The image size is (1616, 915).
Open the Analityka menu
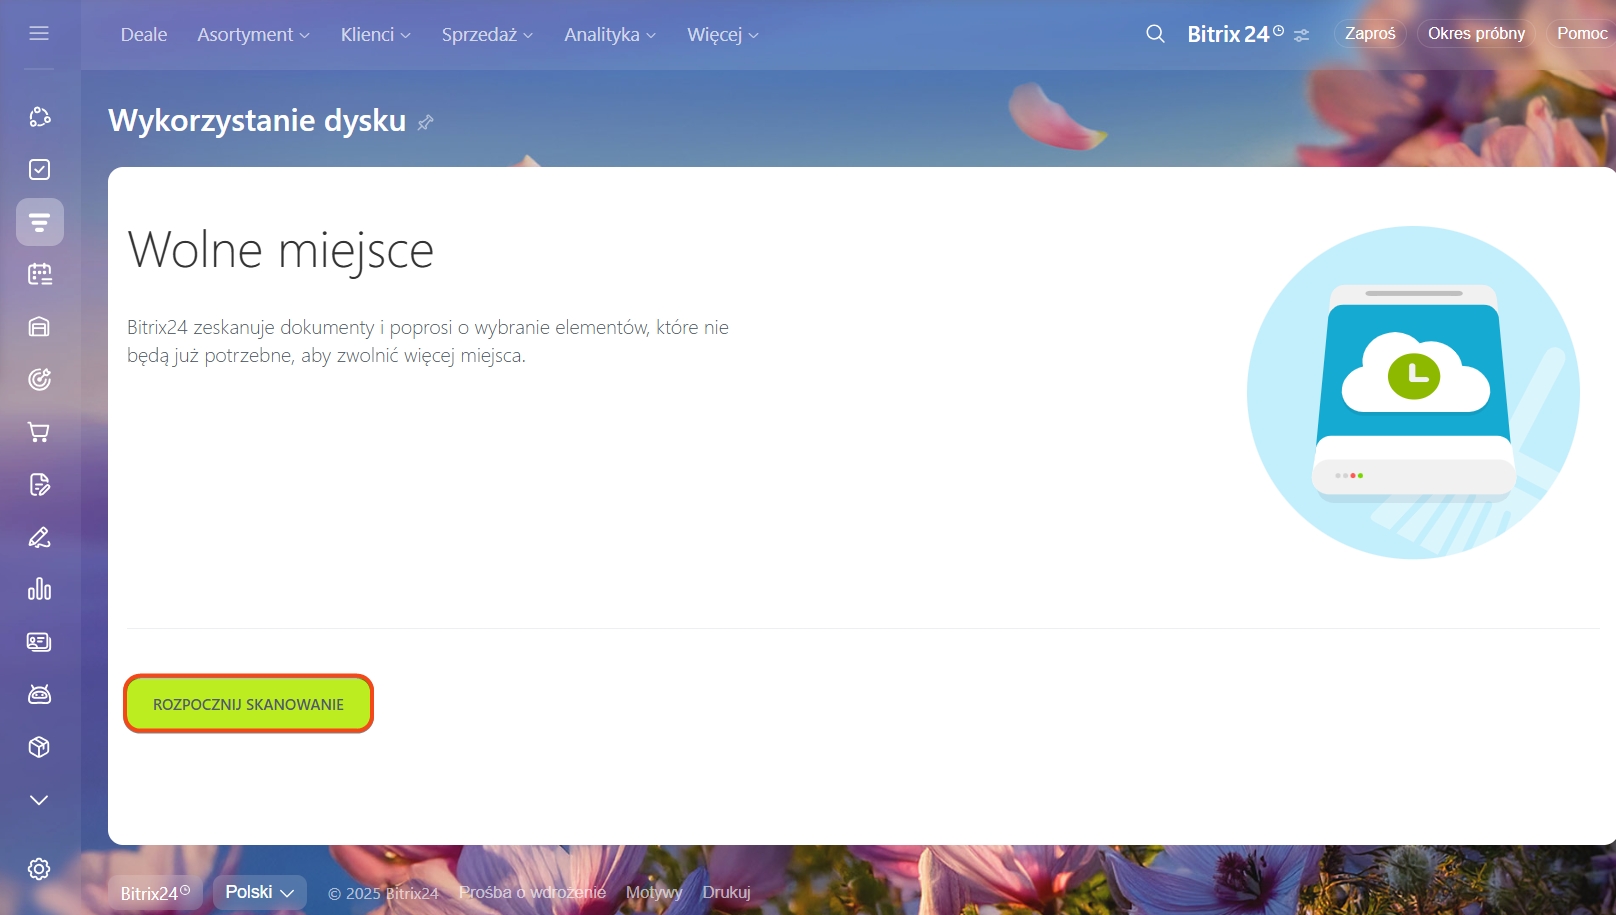609,35
